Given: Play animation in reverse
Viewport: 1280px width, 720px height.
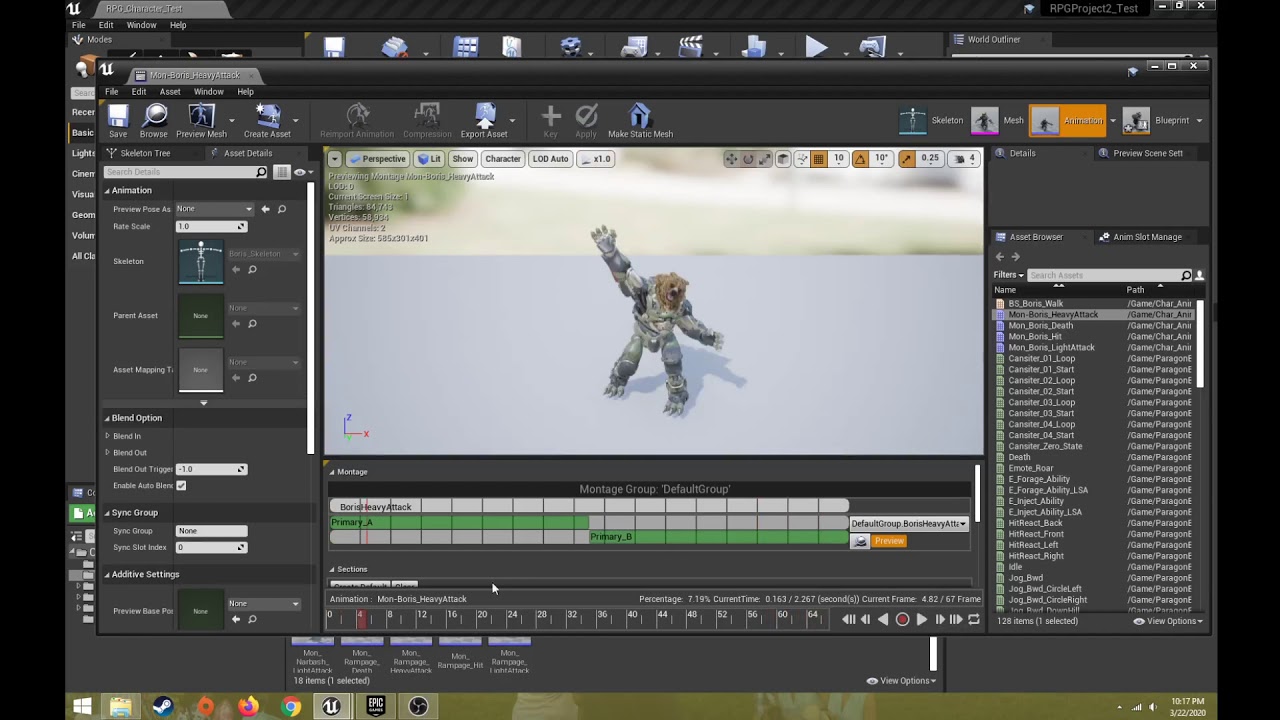Looking at the screenshot, I should [x=883, y=620].
